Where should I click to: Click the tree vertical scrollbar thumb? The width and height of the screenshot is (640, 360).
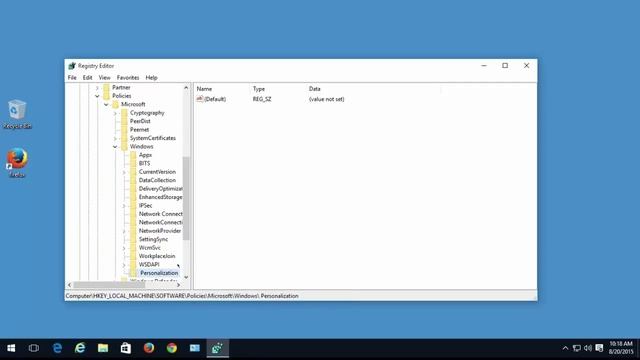(x=186, y=198)
